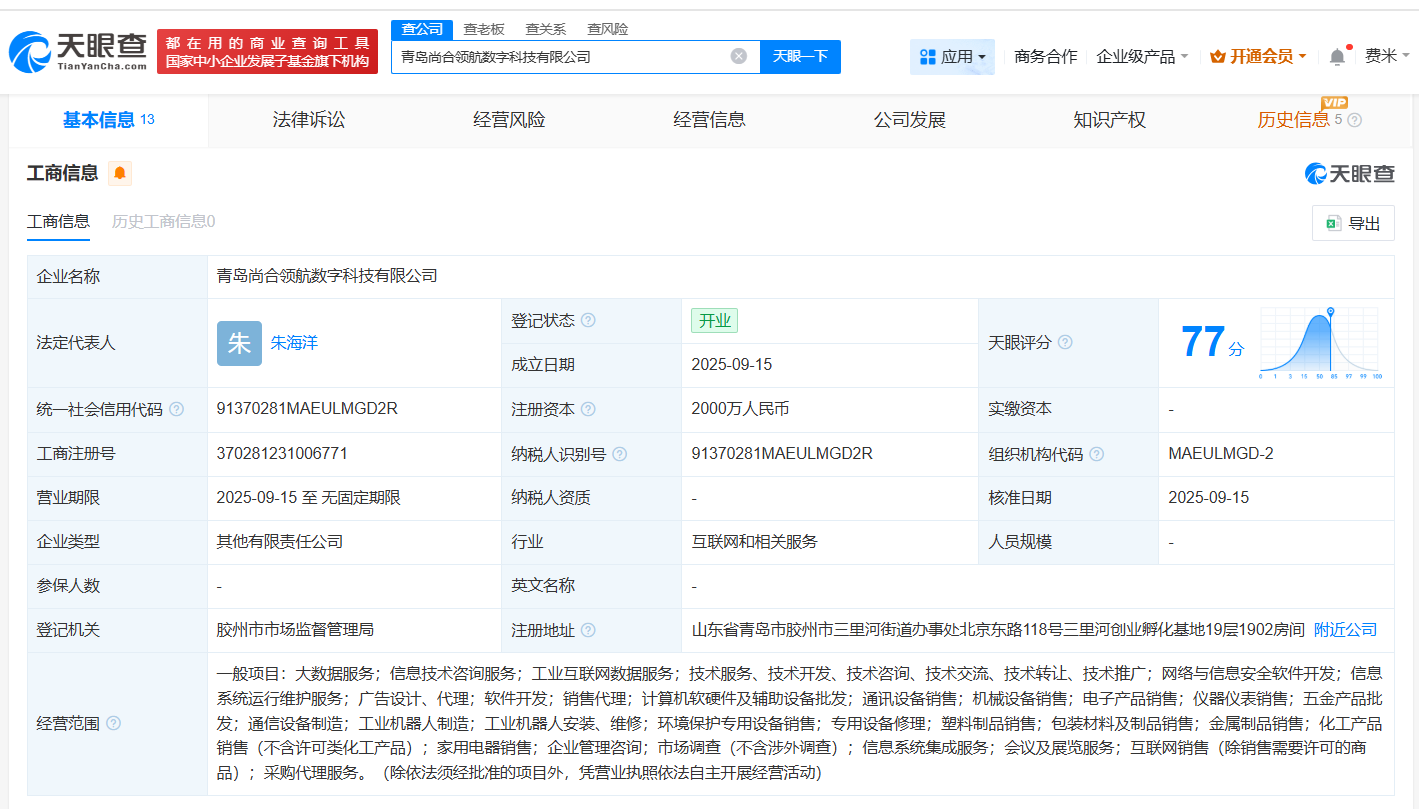Click the Excel export icon on 导出
1419x809 pixels.
click(x=1332, y=222)
